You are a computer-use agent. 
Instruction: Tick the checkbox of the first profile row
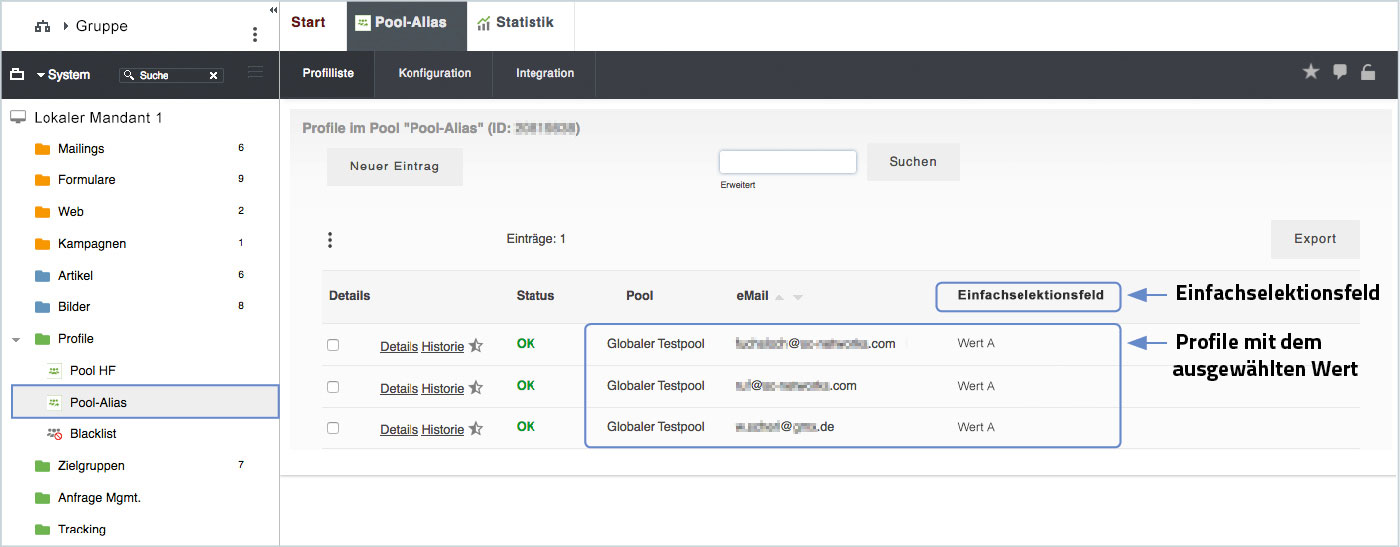pyautogui.click(x=333, y=345)
